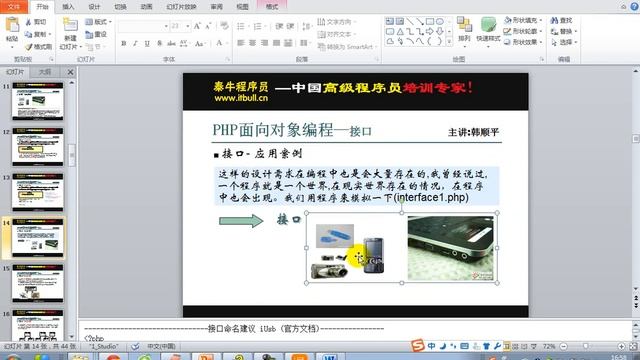Increase the list indent level

pos(290,26)
